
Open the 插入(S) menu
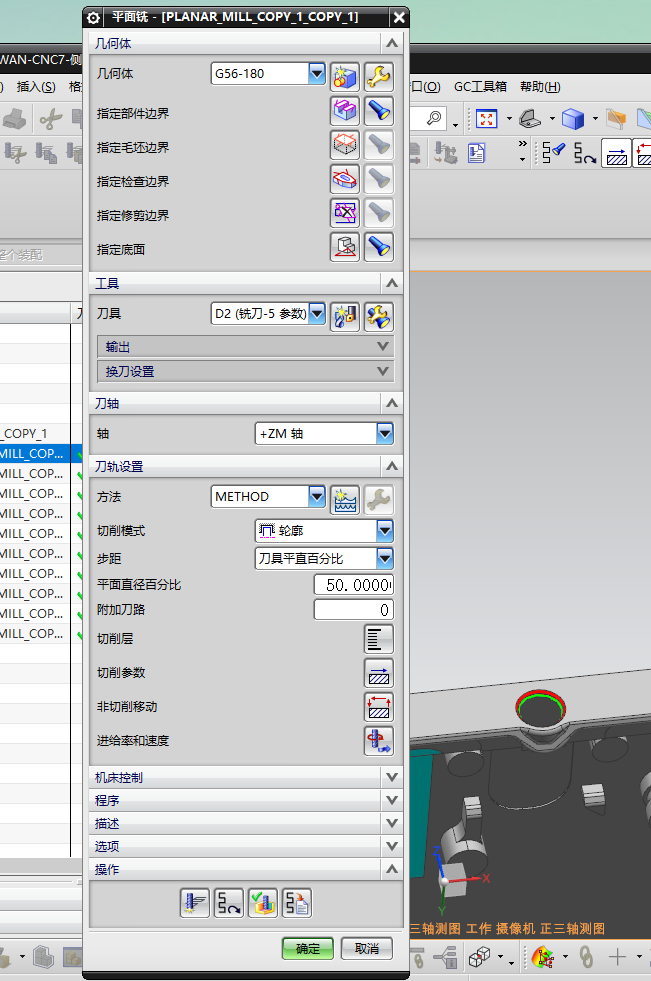36,87
